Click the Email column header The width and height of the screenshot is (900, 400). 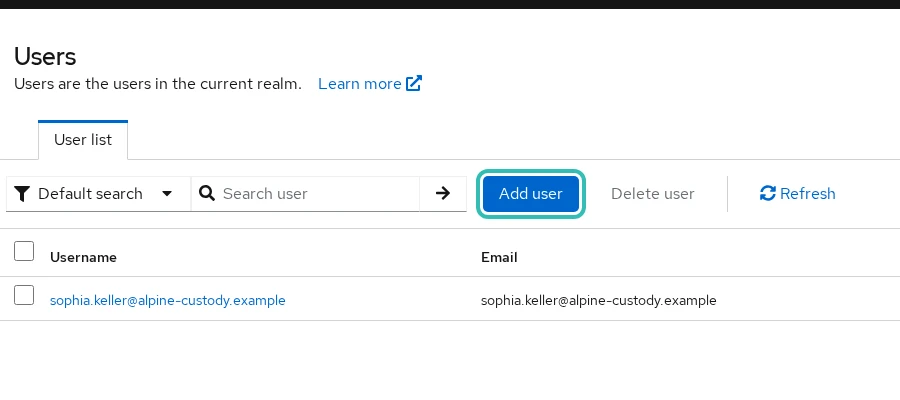point(499,258)
